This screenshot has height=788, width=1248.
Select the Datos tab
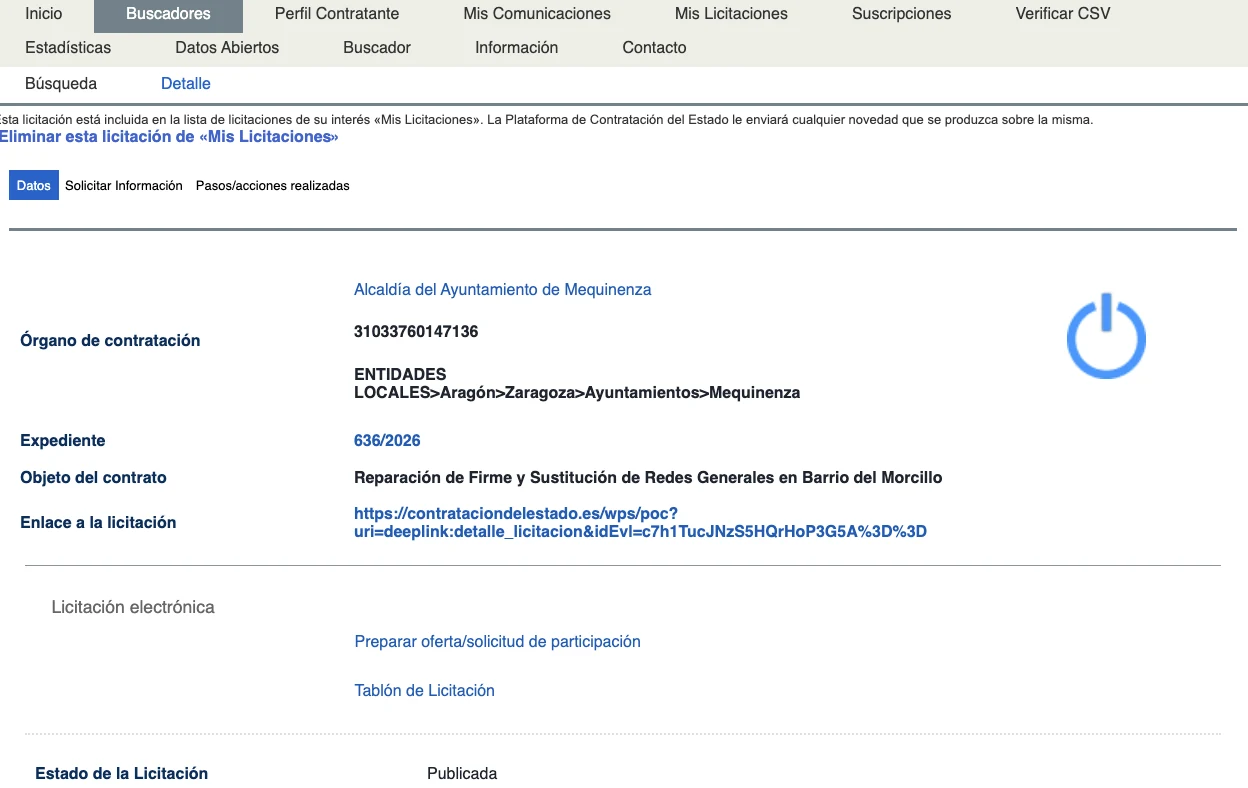pos(34,185)
